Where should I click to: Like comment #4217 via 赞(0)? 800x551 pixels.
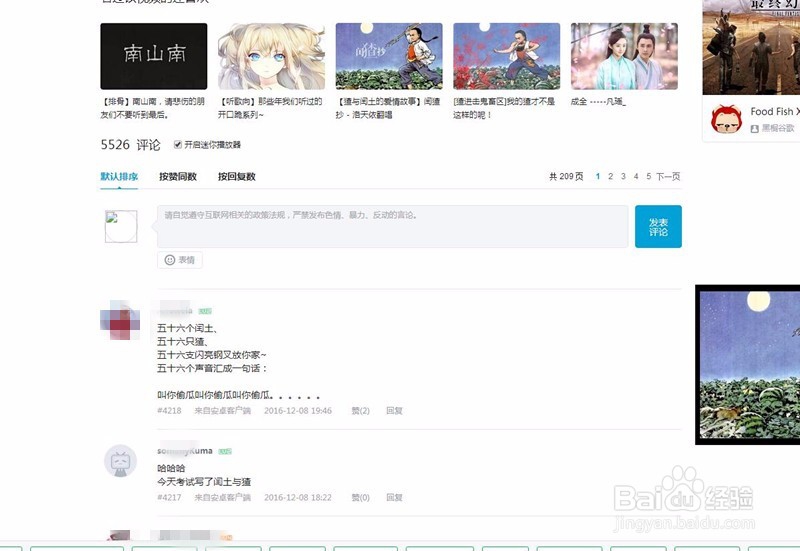pos(360,497)
